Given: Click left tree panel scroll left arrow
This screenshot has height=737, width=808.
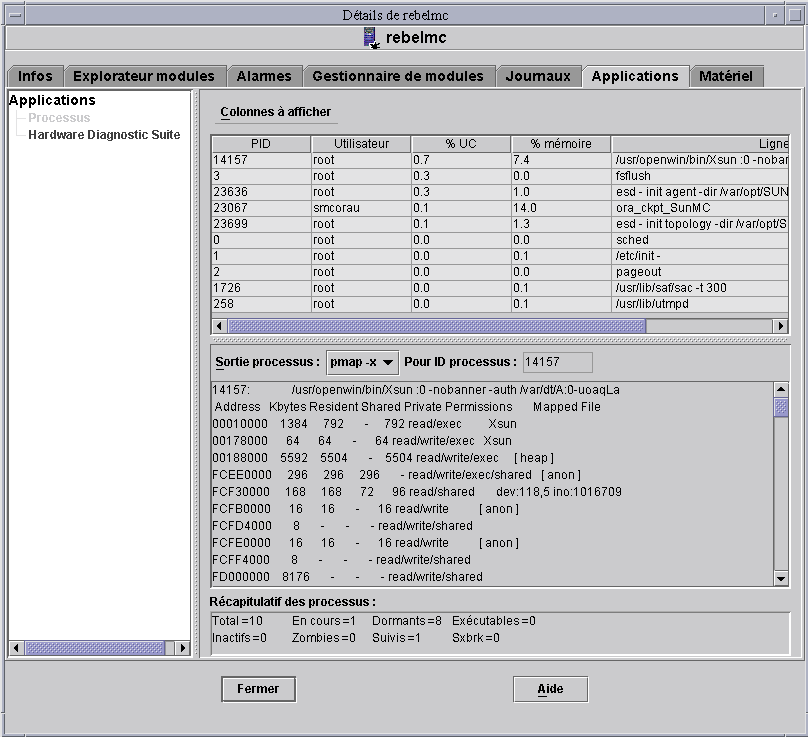Looking at the screenshot, I should (x=16, y=648).
